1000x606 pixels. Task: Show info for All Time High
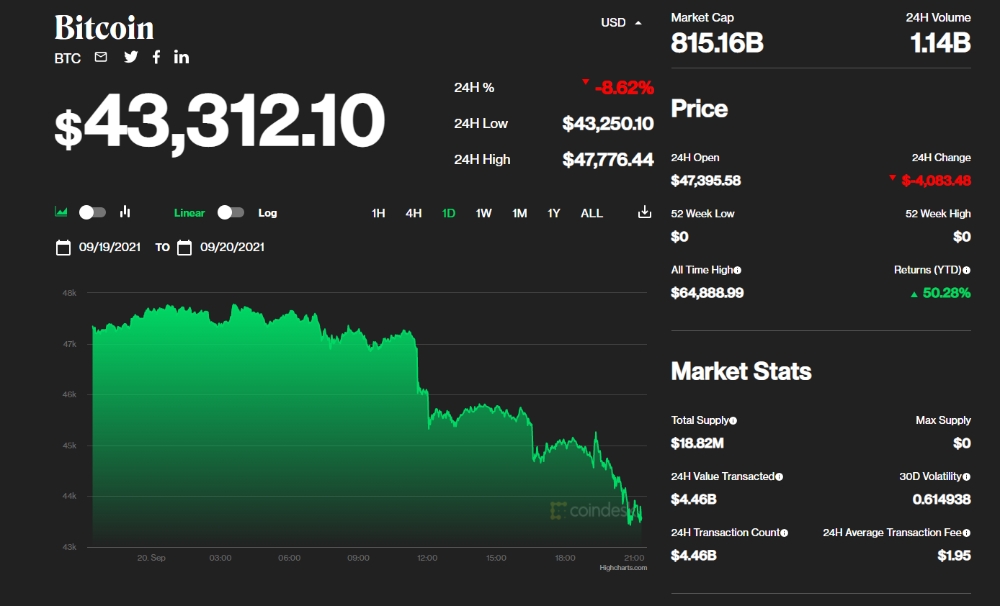737,270
